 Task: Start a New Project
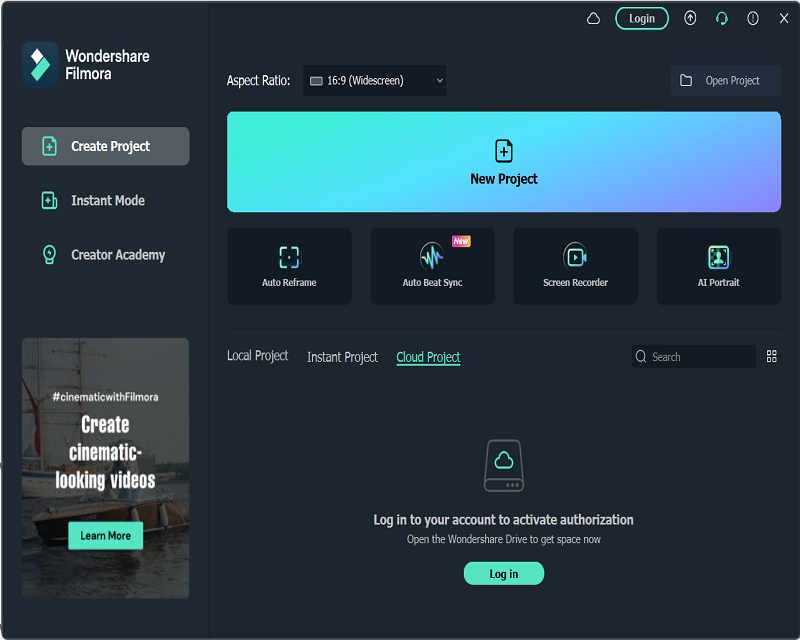pyautogui.click(x=504, y=162)
